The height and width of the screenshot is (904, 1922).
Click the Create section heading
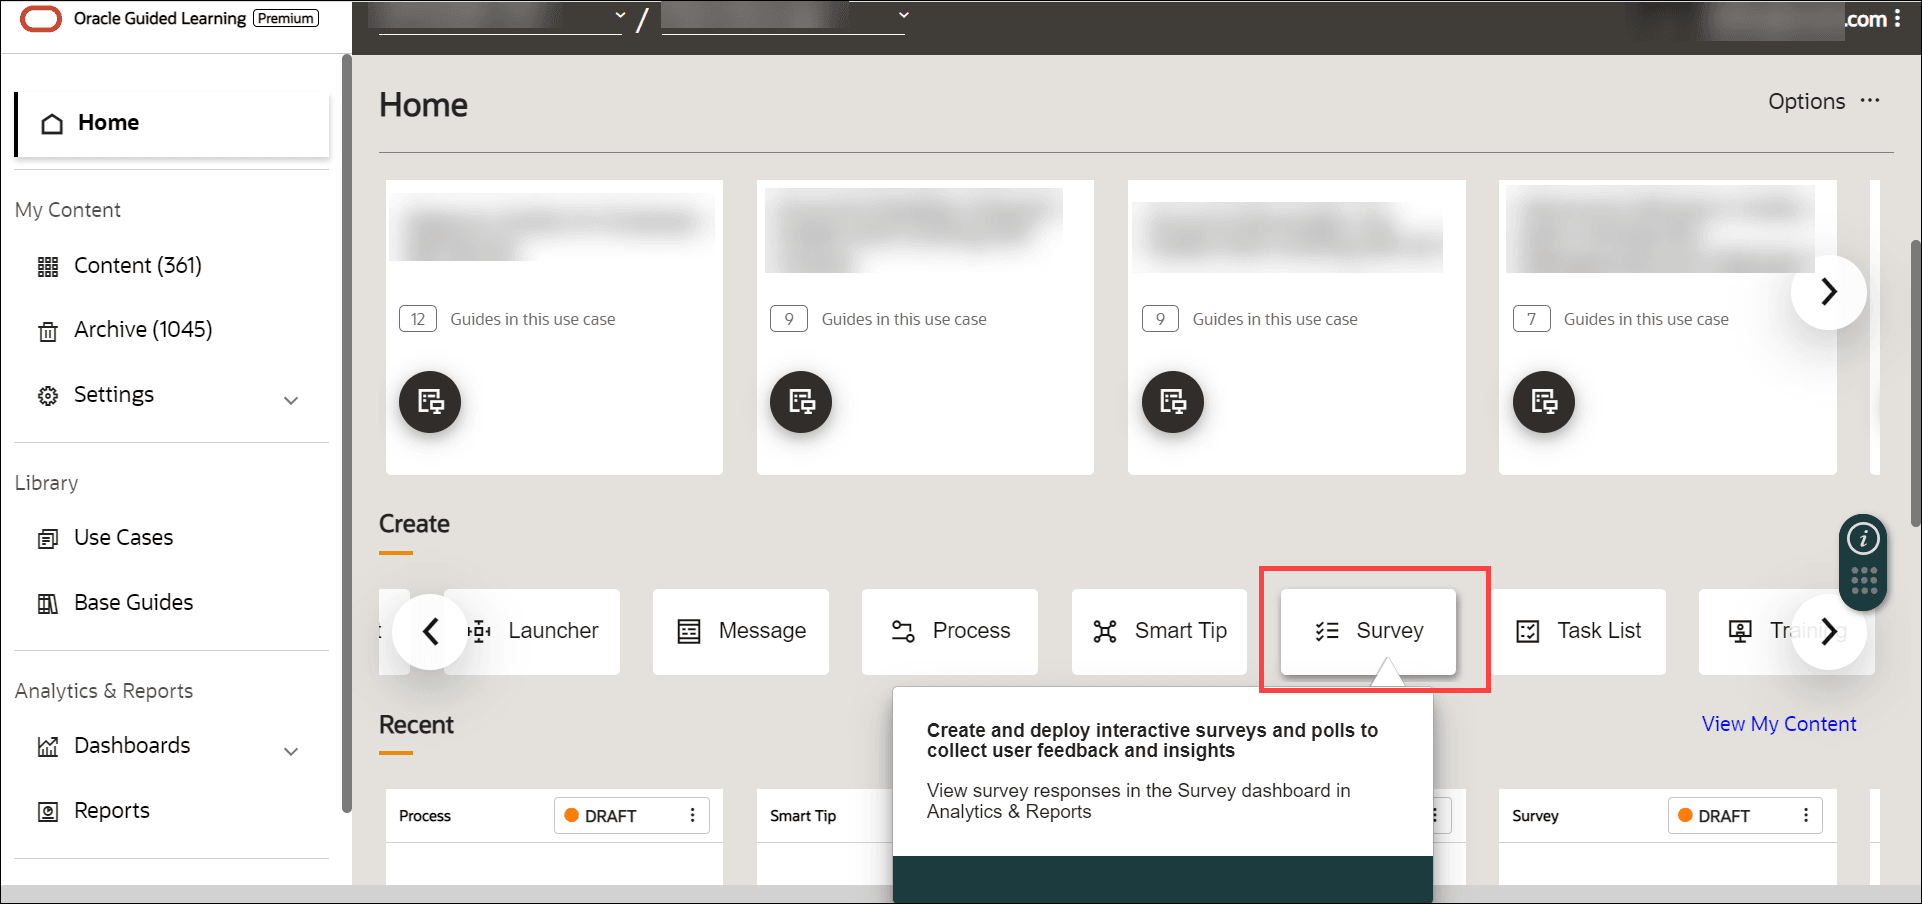[x=414, y=524]
